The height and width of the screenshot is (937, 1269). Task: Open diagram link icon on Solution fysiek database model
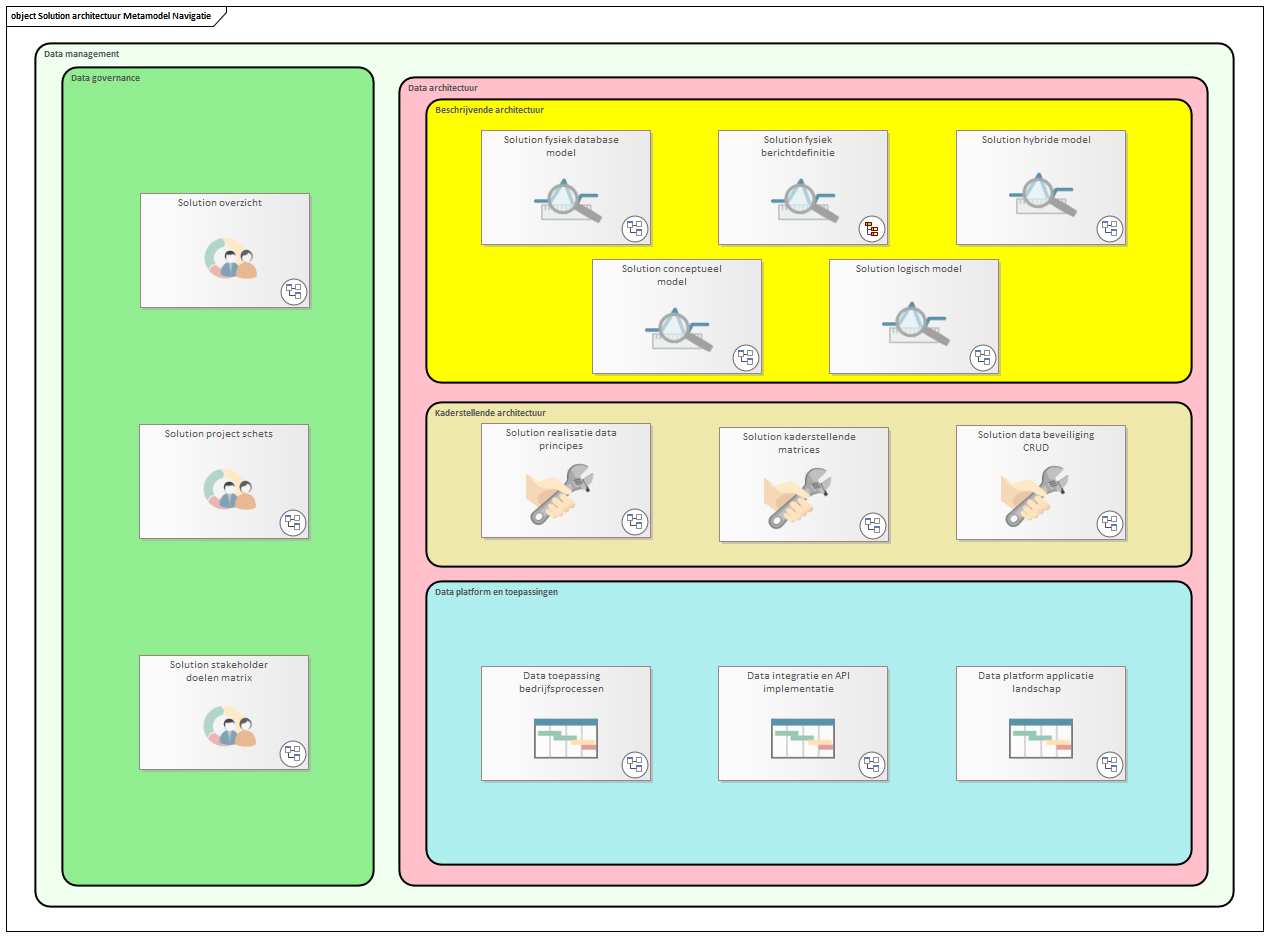[x=635, y=229]
